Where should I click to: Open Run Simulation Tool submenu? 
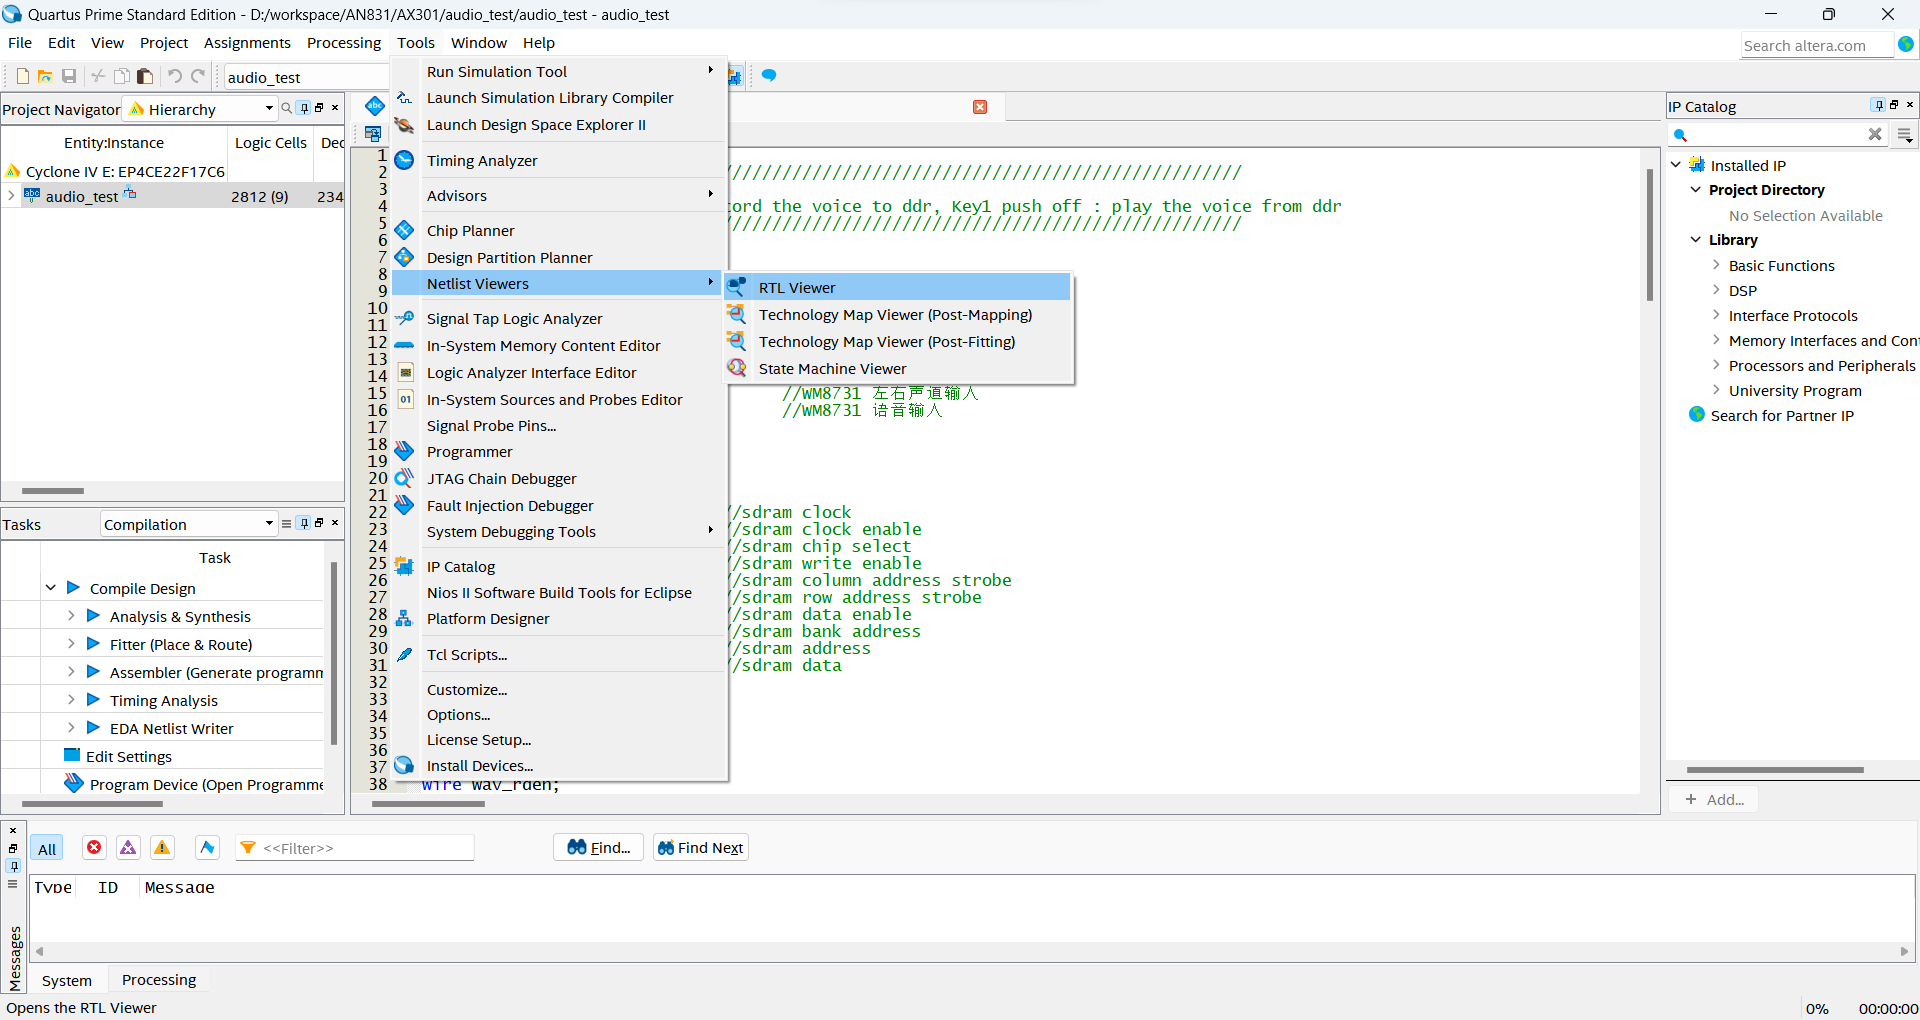pyautogui.click(x=559, y=71)
